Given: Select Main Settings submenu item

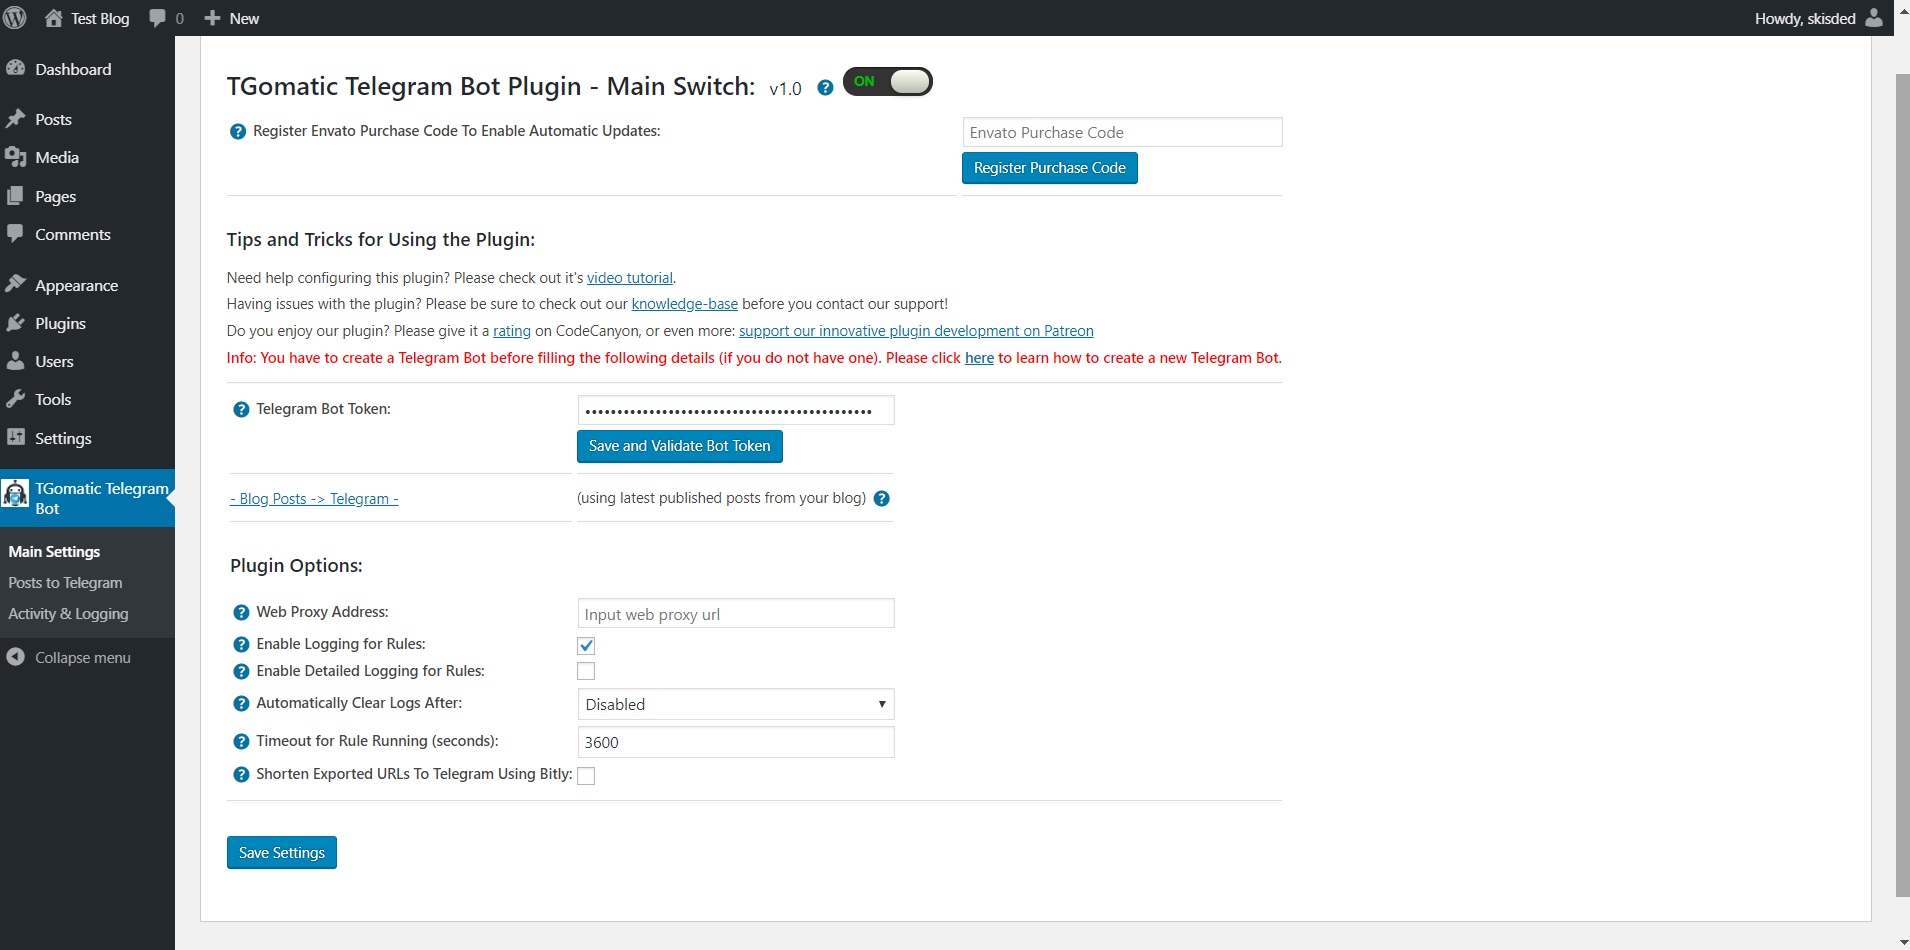Looking at the screenshot, I should [x=54, y=551].
